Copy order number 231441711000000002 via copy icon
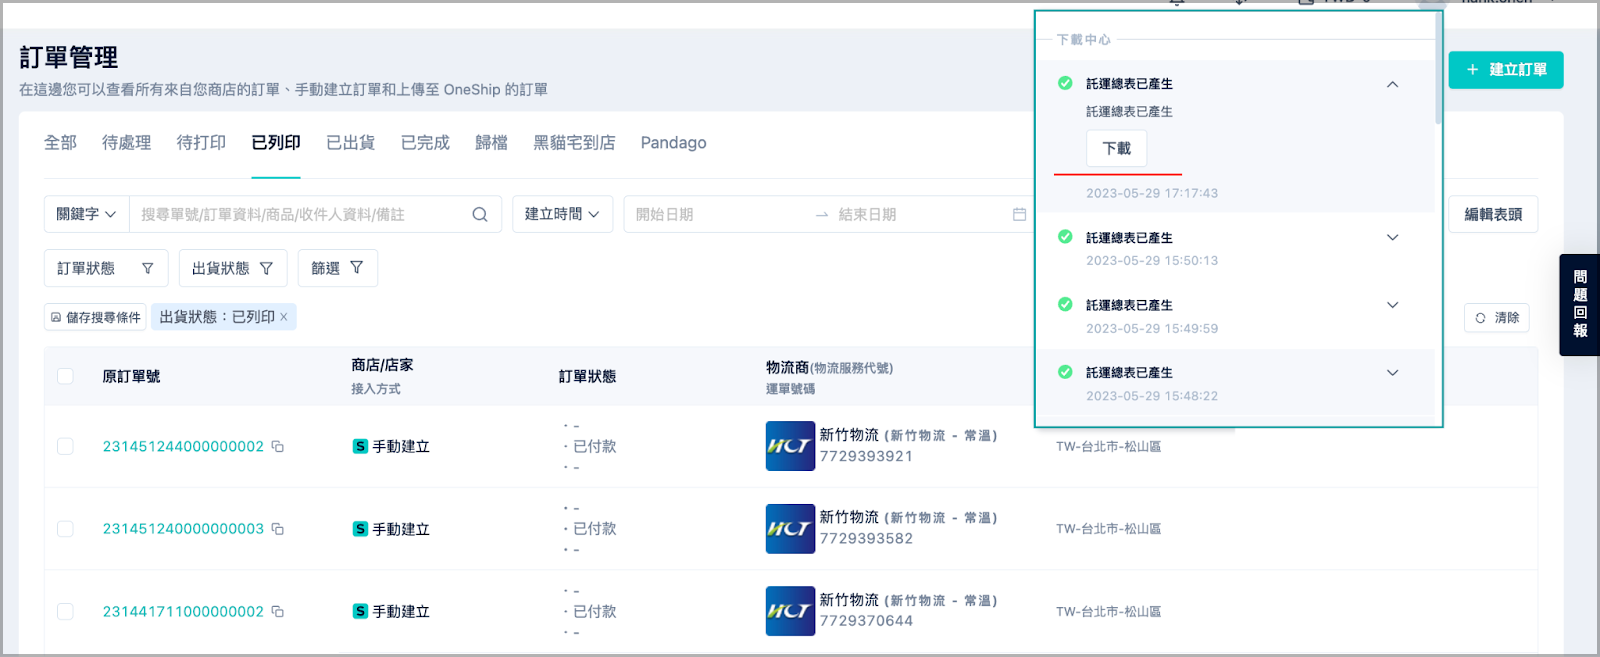1600x657 pixels. 278,611
